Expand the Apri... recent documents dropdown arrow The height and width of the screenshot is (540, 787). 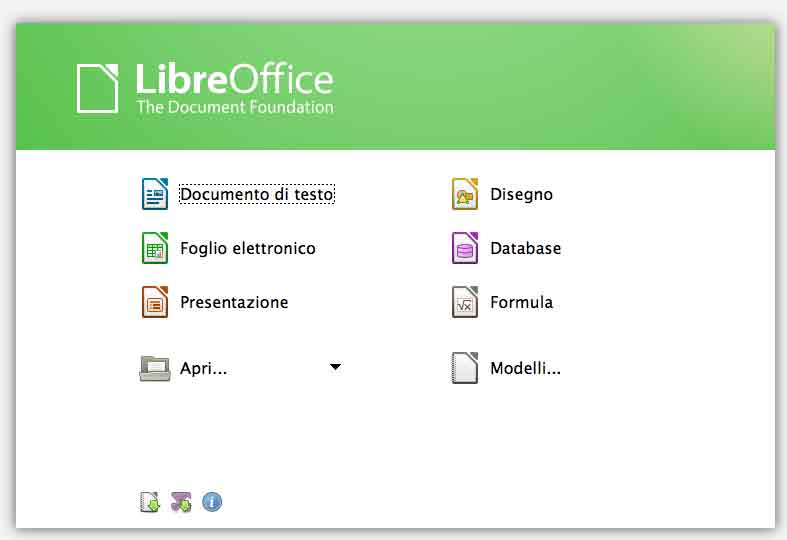[x=335, y=367]
